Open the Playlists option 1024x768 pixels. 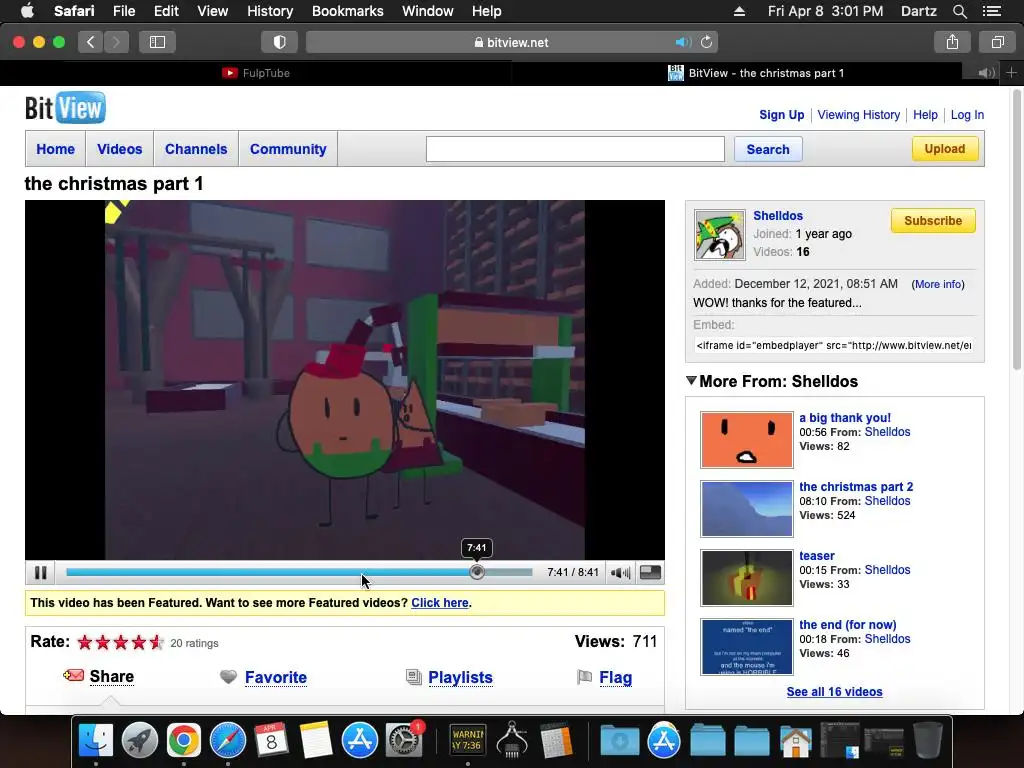460,677
